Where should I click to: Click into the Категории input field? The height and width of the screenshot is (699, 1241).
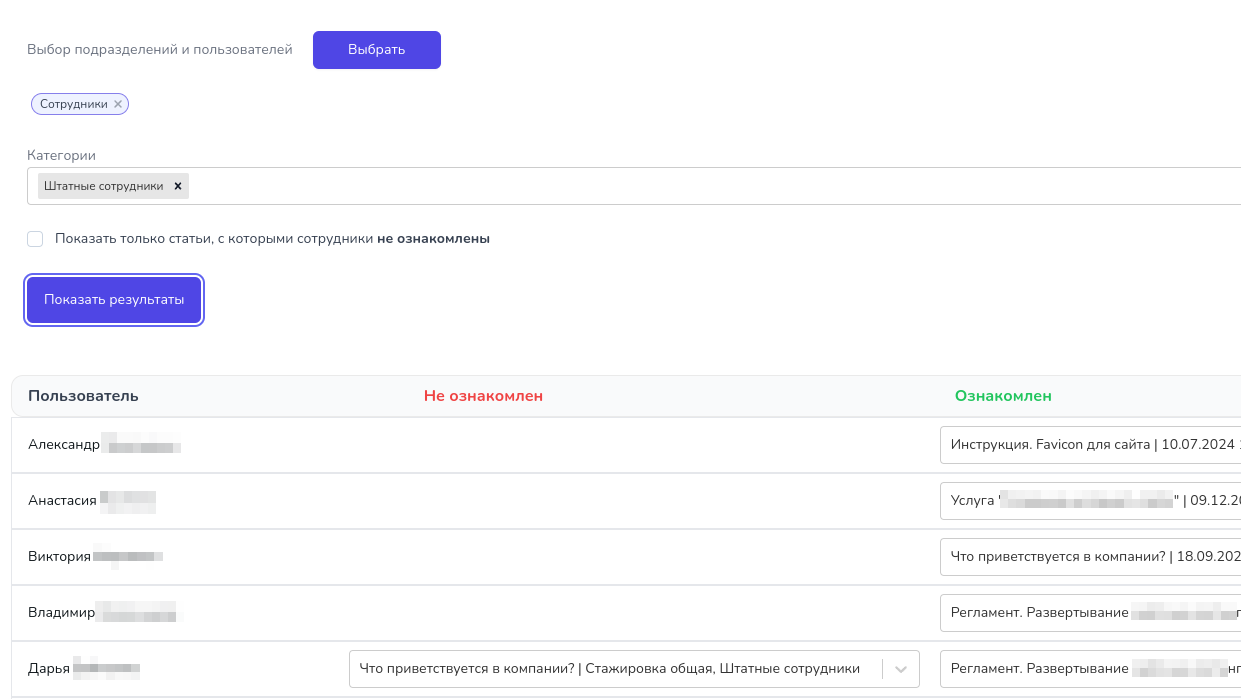point(700,186)
